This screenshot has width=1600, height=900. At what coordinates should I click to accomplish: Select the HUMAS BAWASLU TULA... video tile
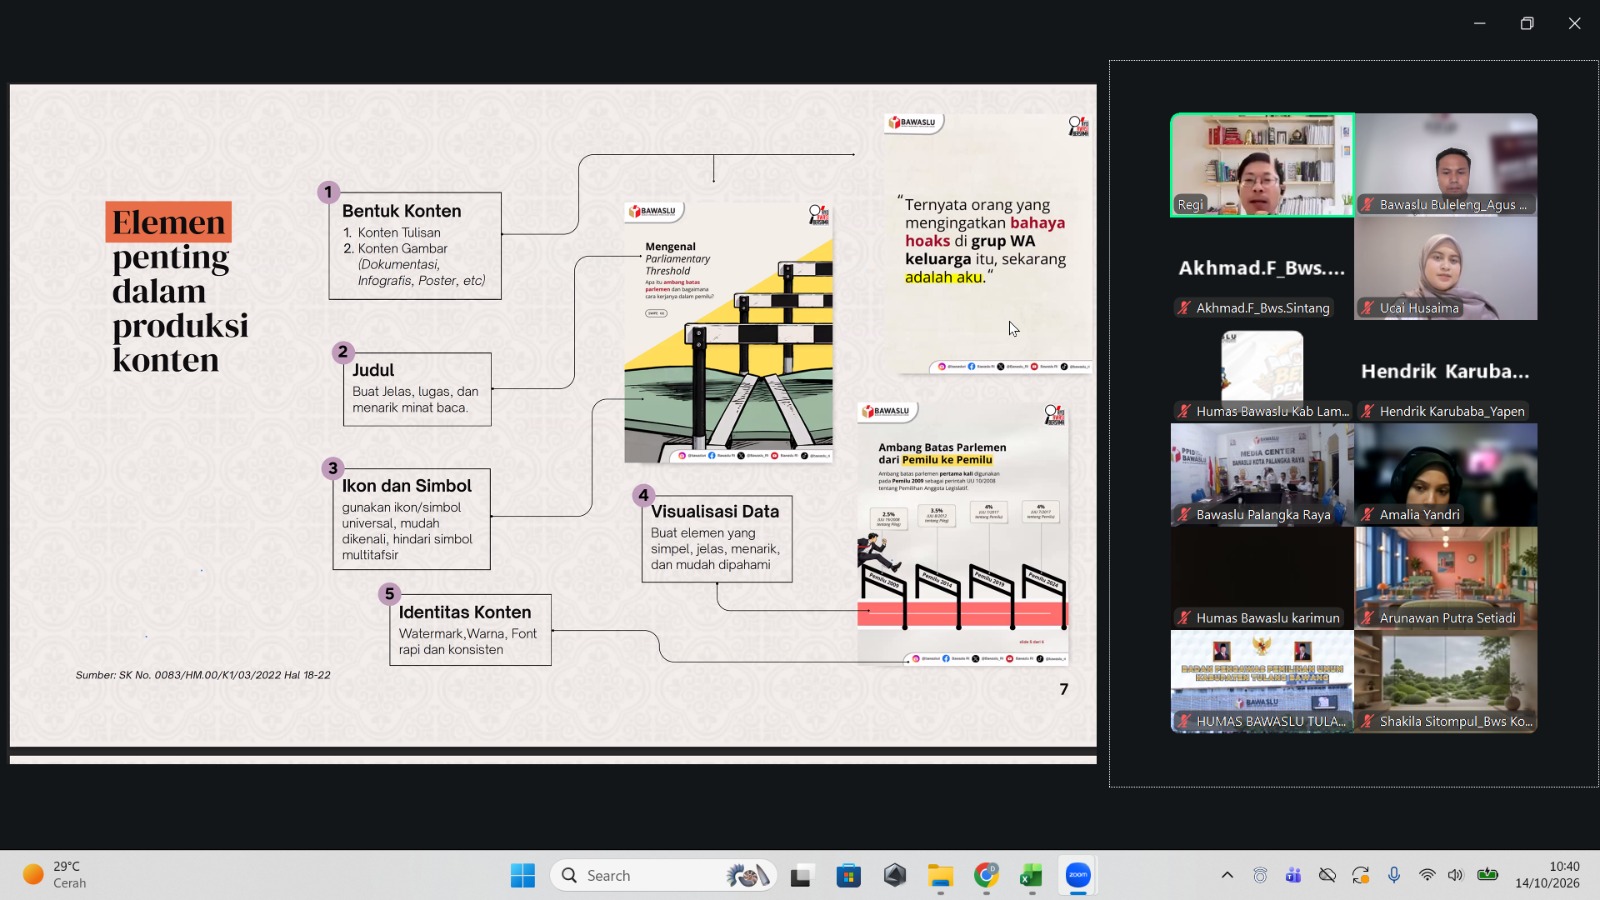pos(1263,682)
